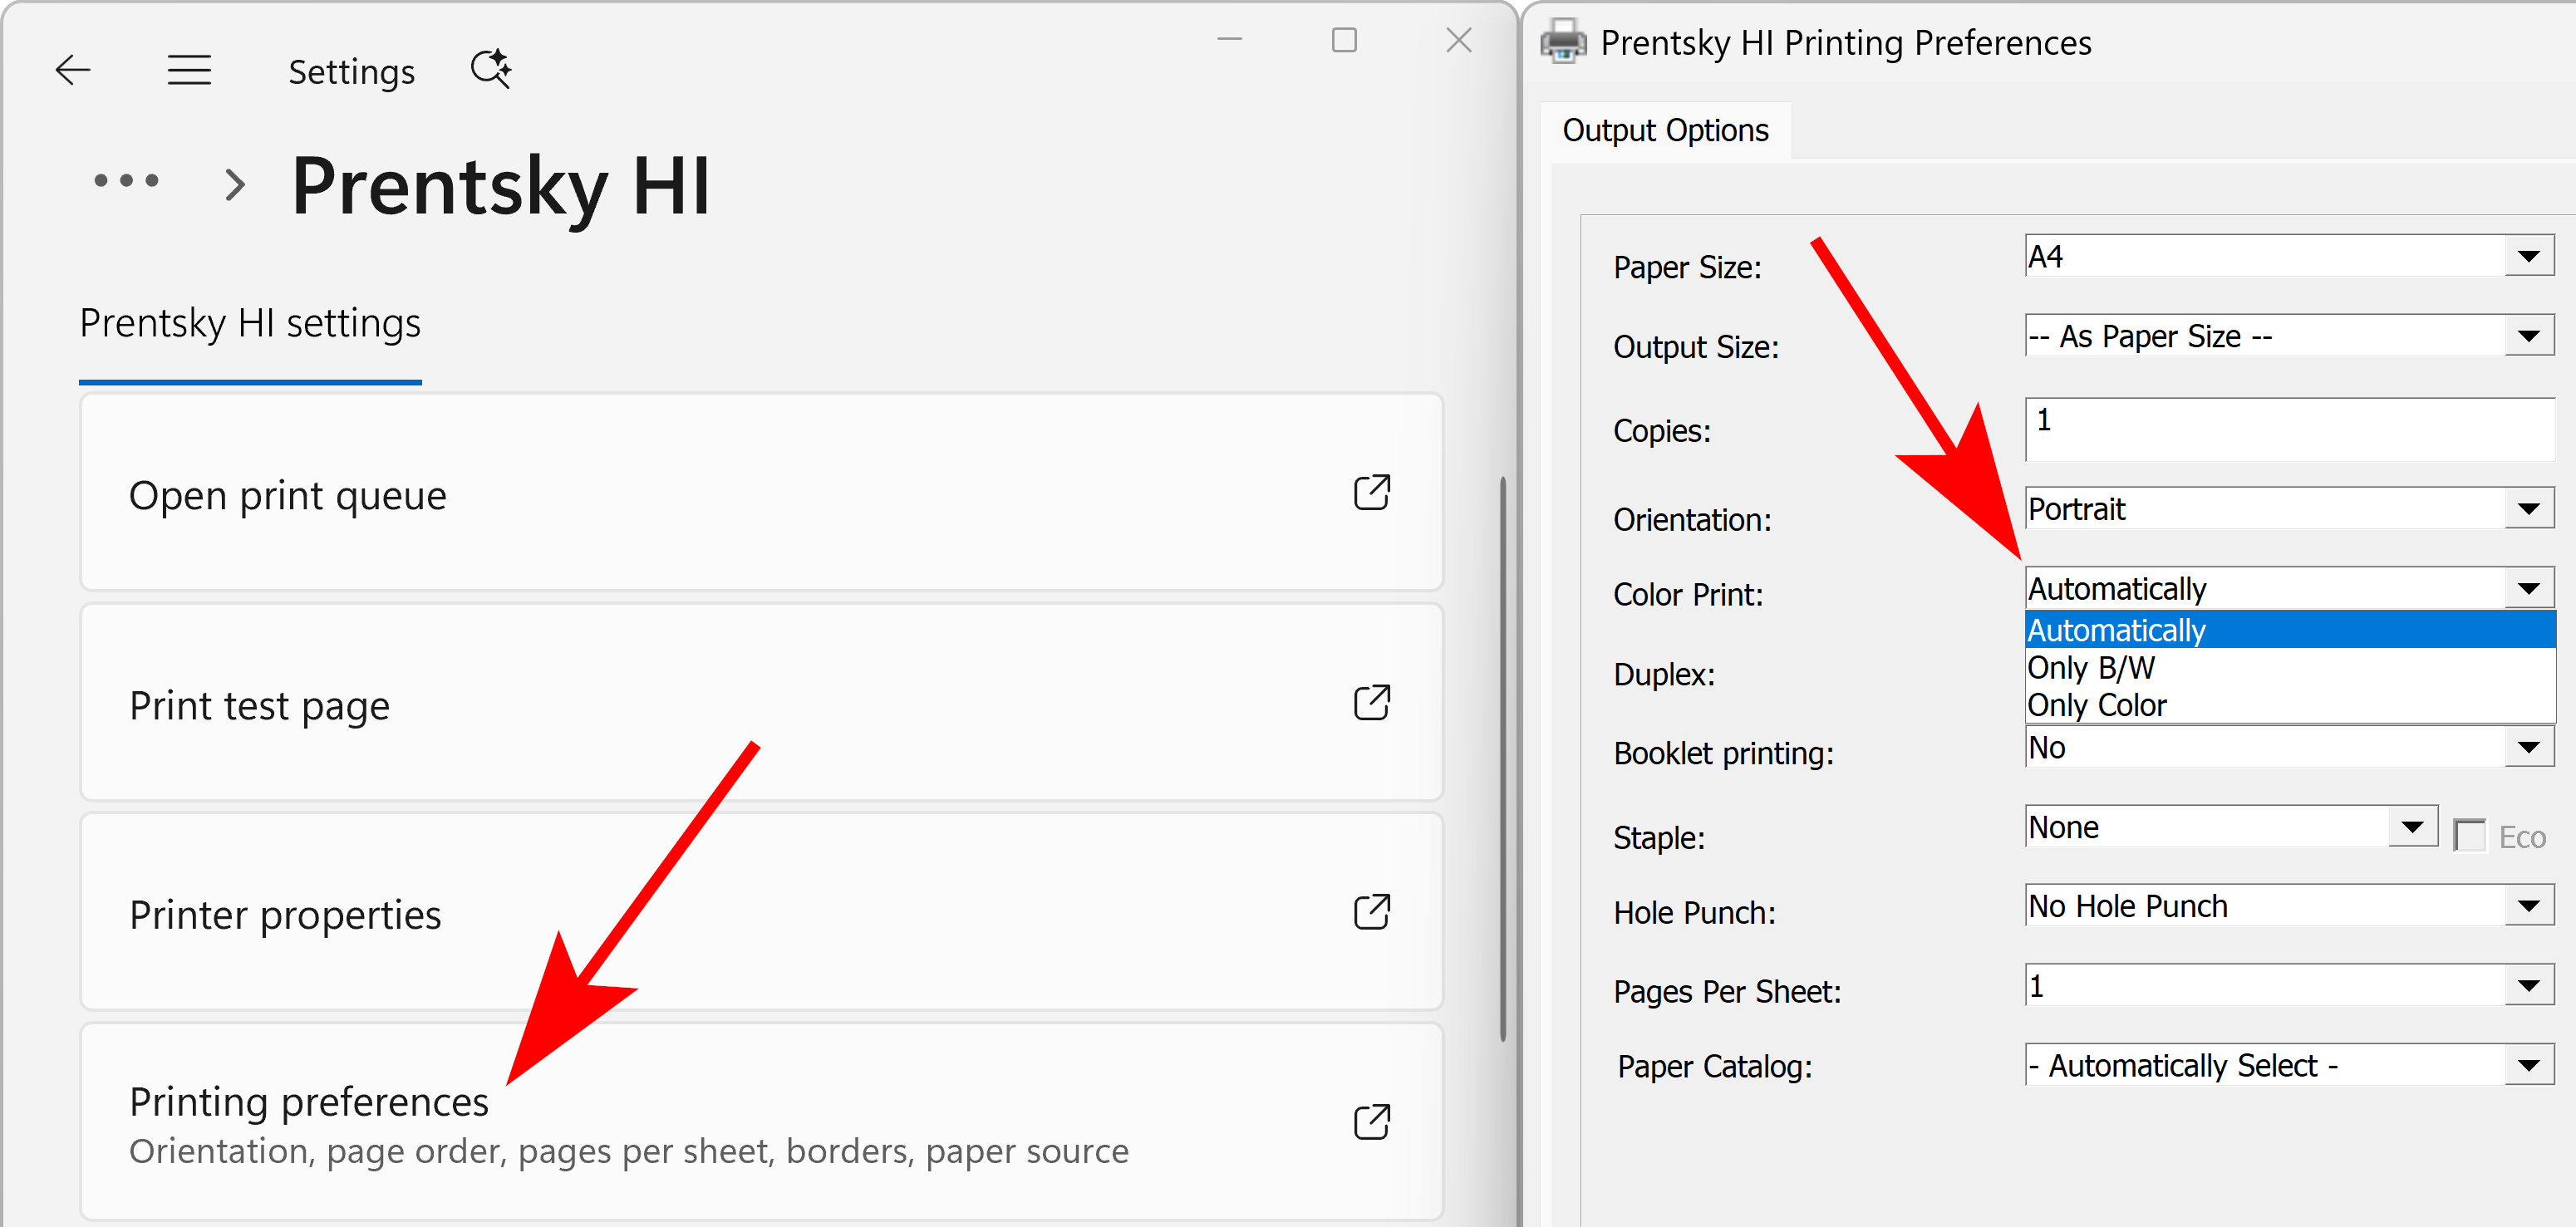Open the breadcrumb ellipsis in Settings

(127, 181)
